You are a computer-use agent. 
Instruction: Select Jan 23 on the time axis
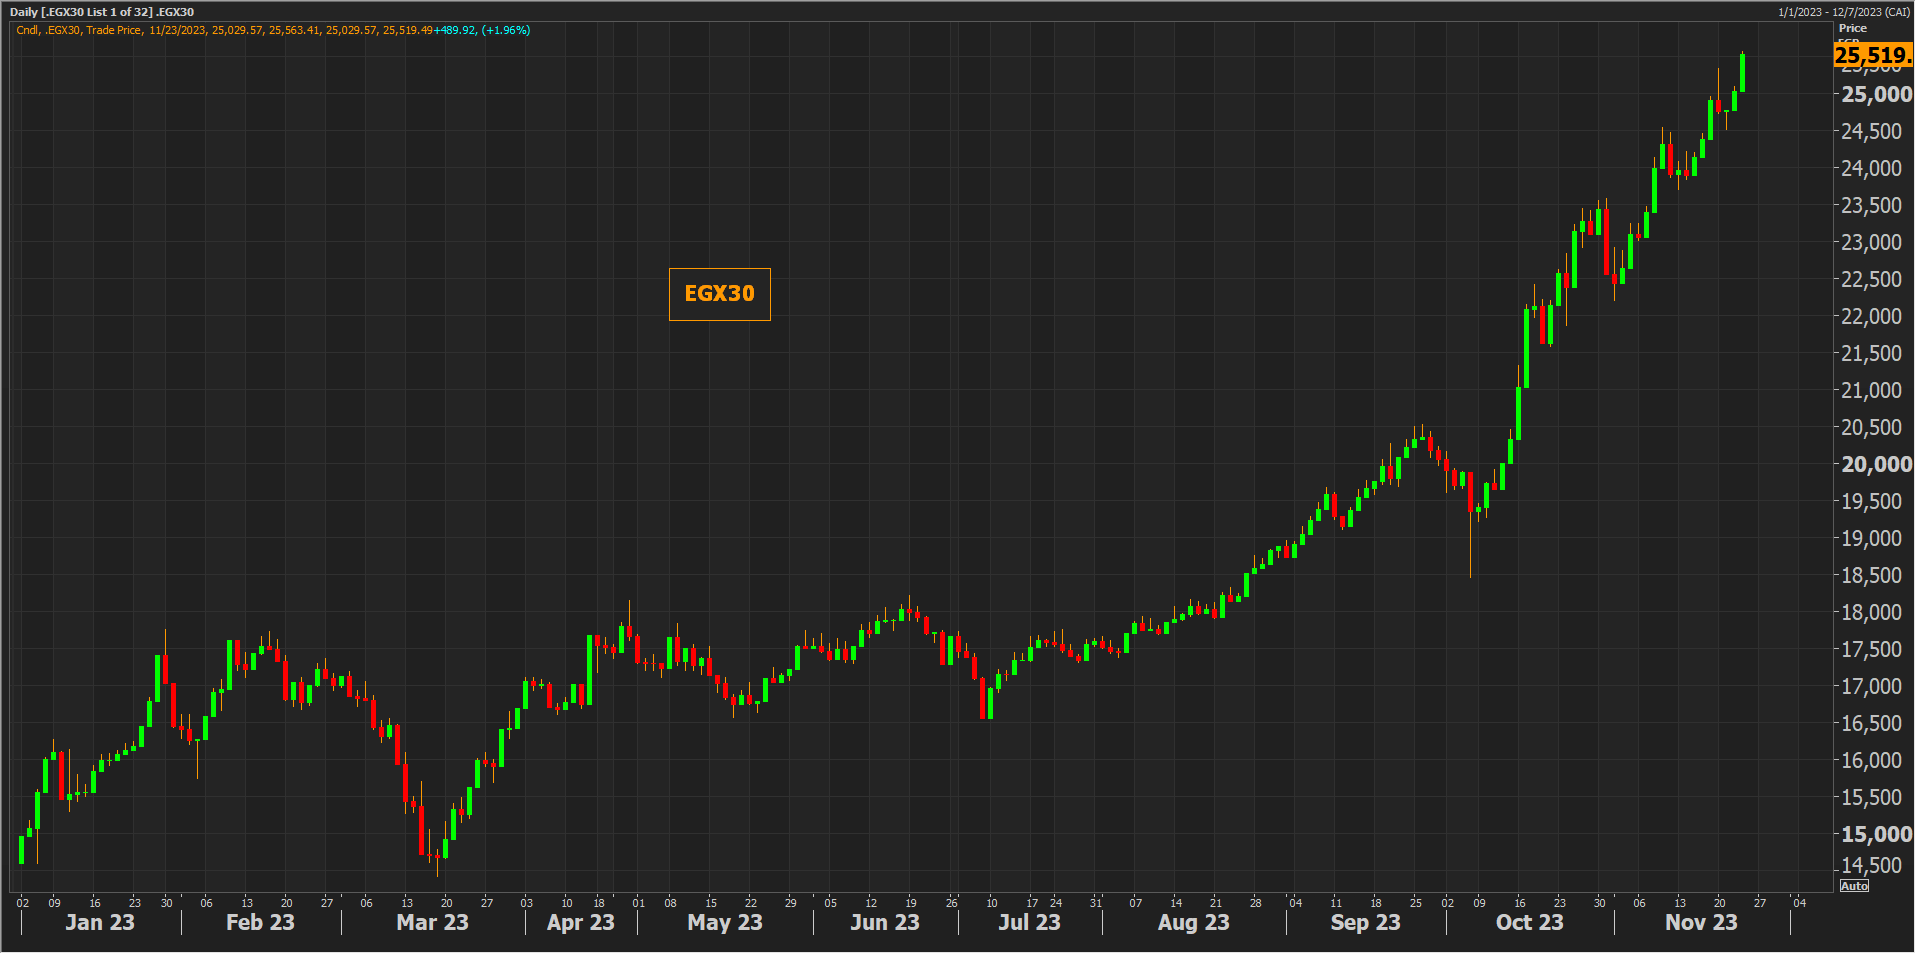point(100,922)
